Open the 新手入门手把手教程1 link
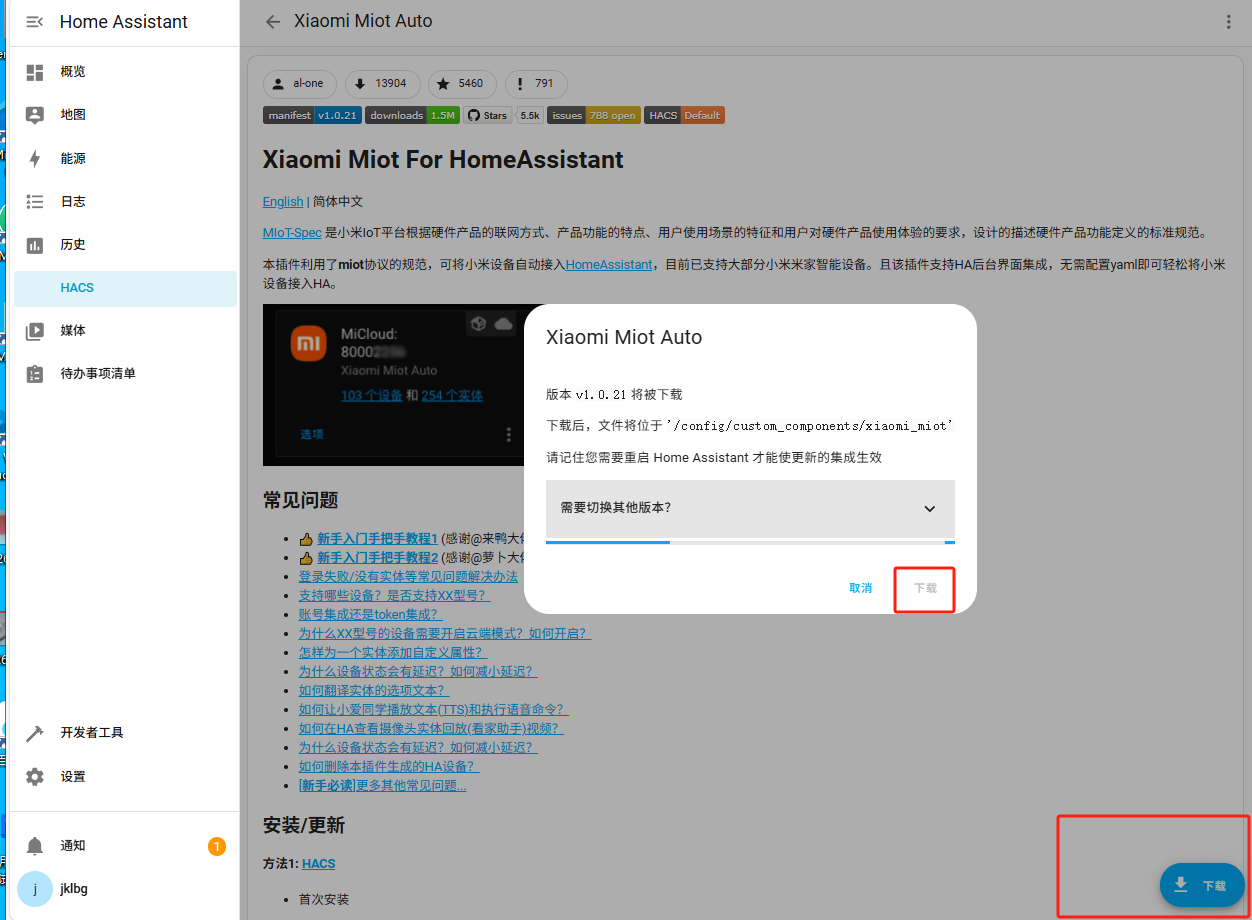 (378, 538)
